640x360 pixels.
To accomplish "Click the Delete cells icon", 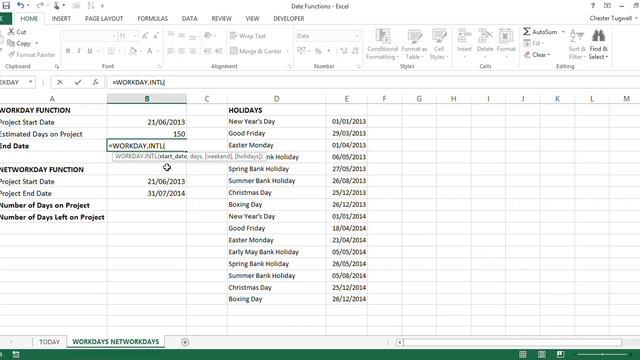I will (x=485, y=36).
